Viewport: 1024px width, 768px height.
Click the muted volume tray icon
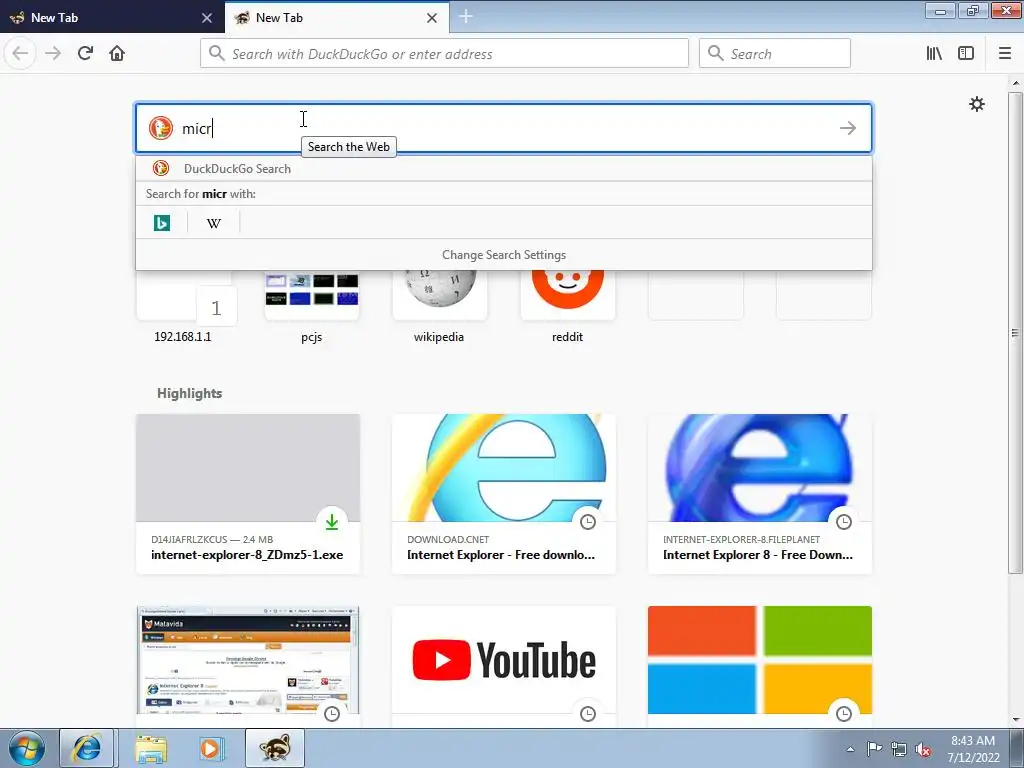coord(923,749)
